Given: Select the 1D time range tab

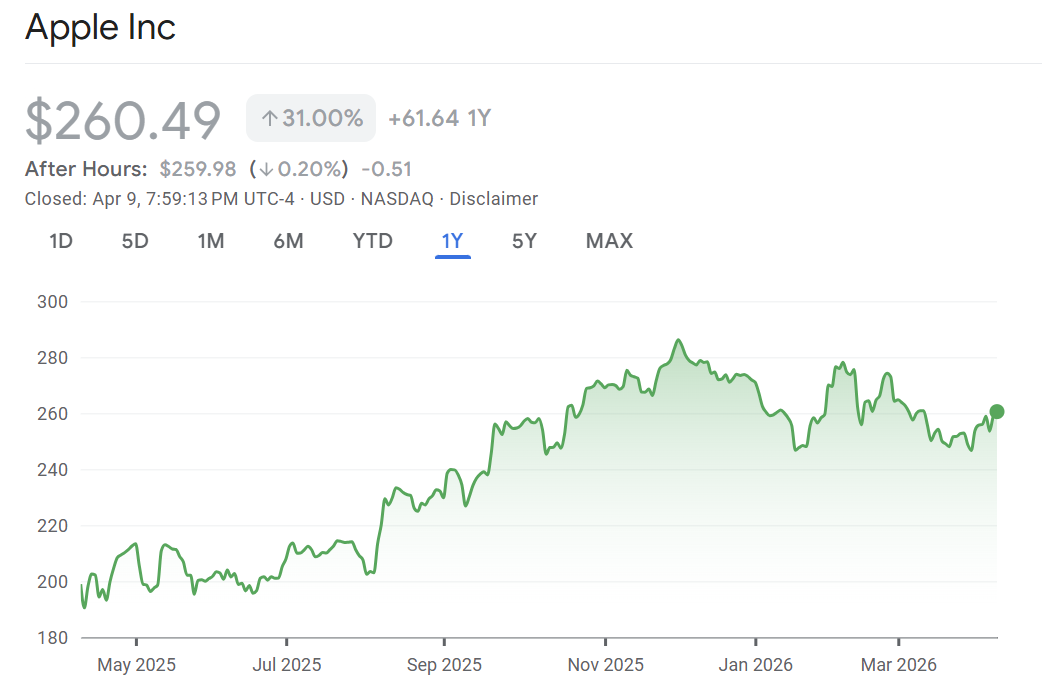Looking at the screenshot, I should (x=61, y=241).
